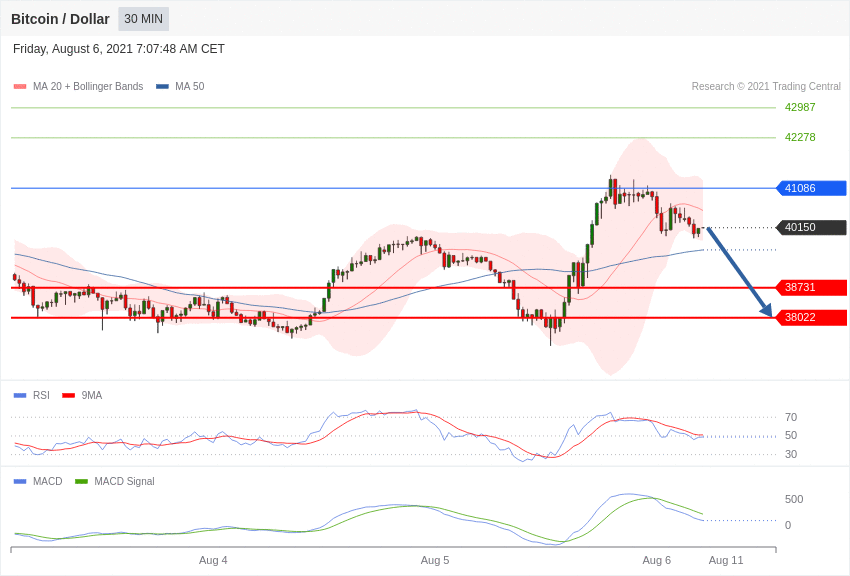Viewport: 850px width, 576px height.
Task: Click the MACD 0 axis label
Action: coord(788,525)
